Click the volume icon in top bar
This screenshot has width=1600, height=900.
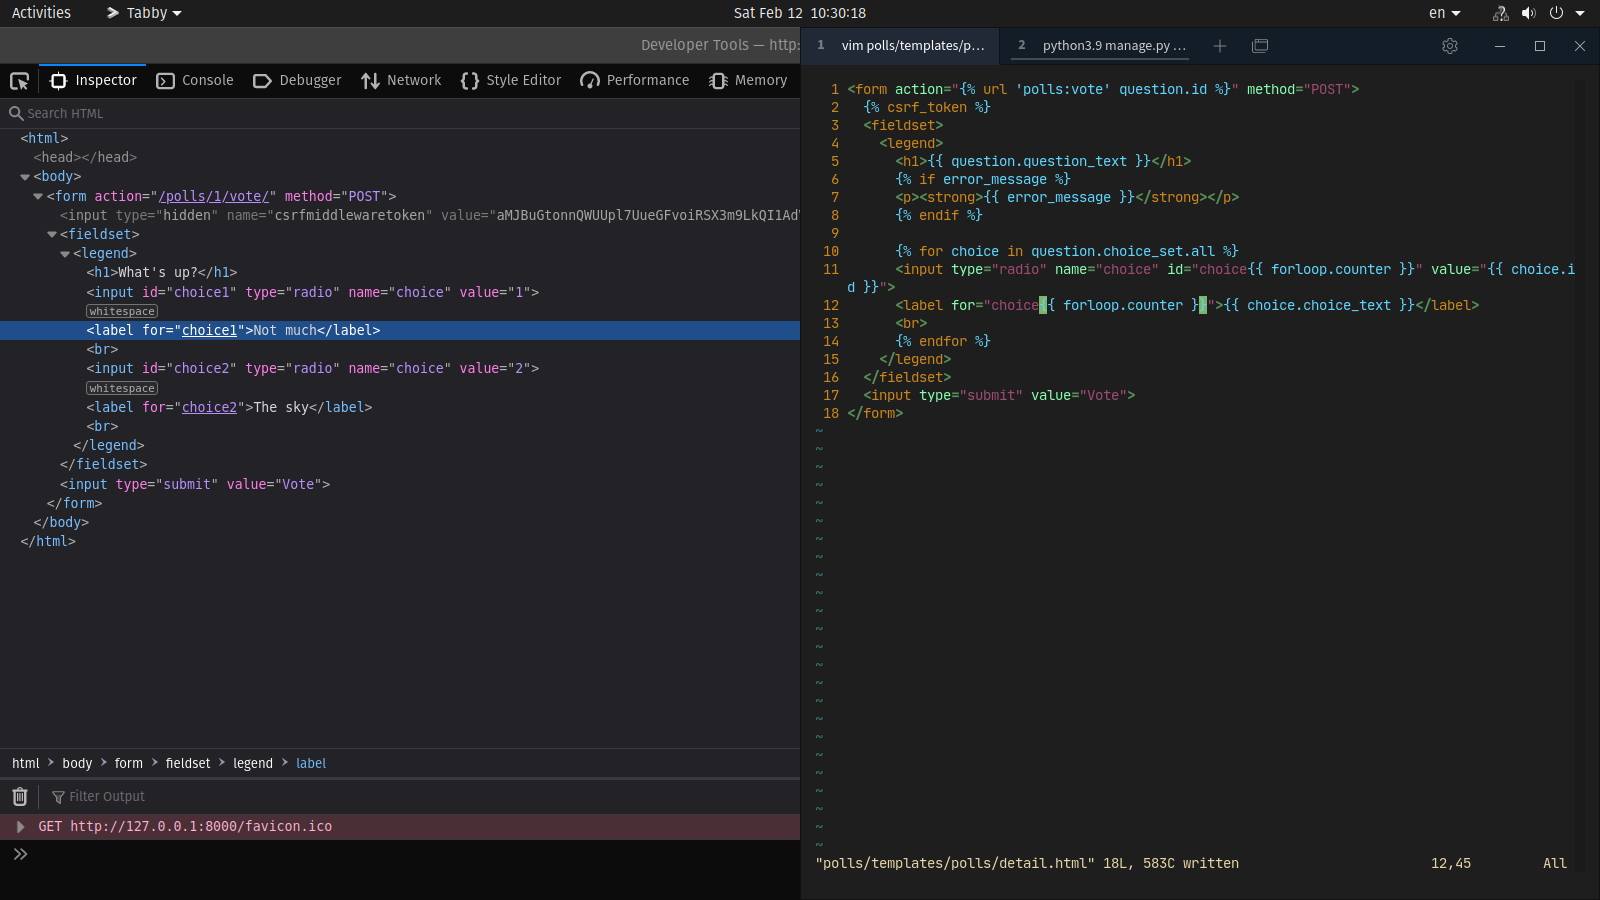tap(1528, 13)
